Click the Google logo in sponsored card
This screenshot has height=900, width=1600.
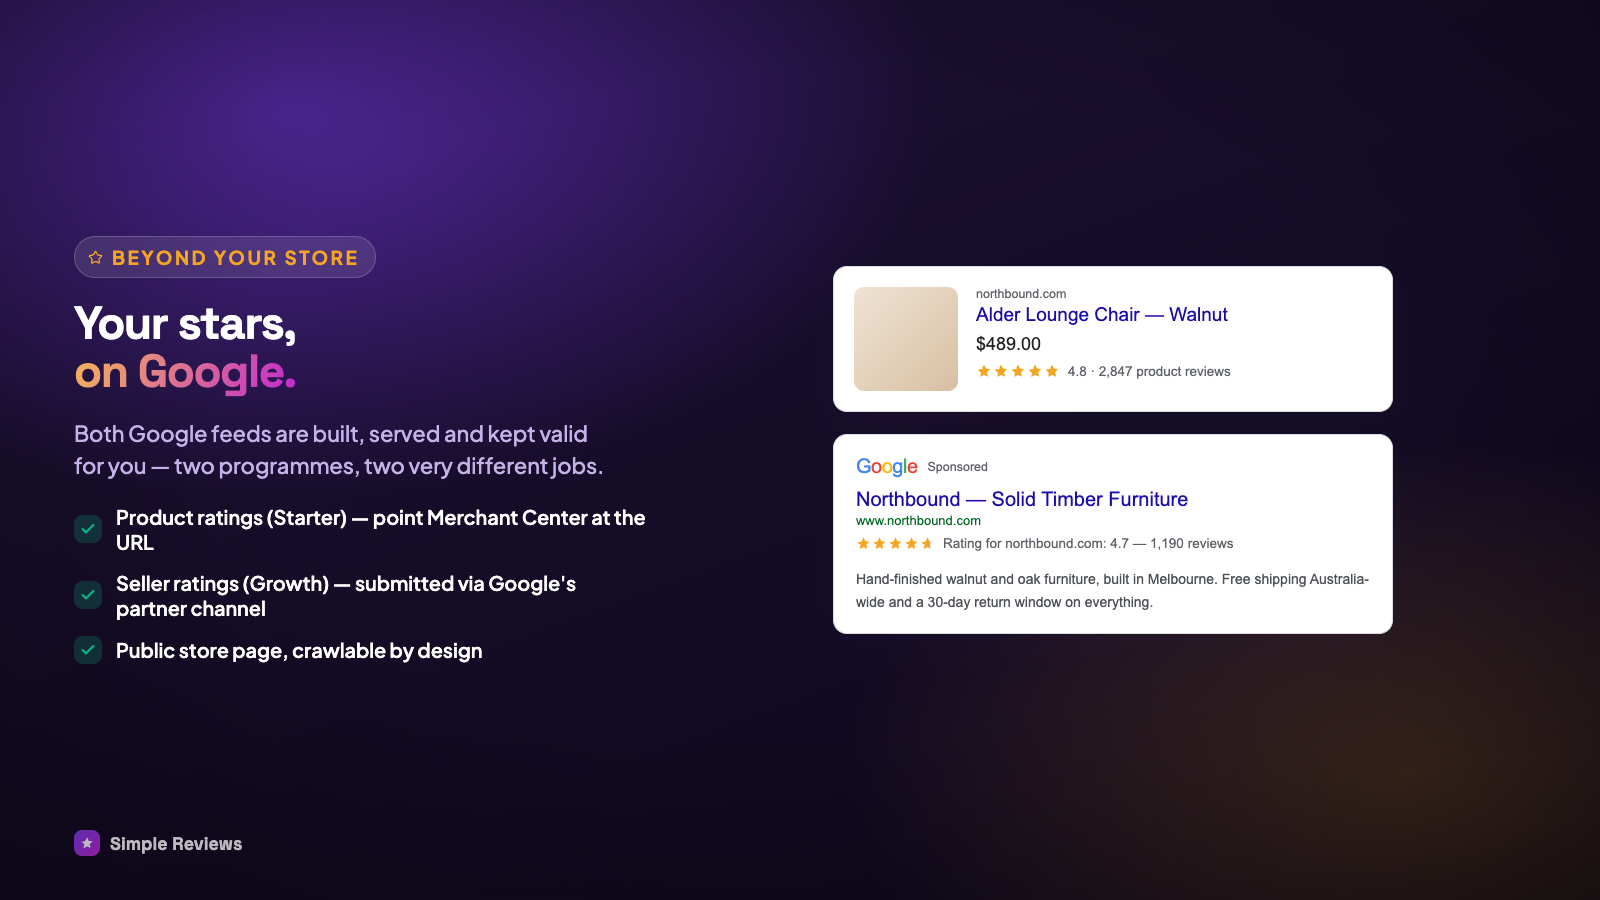point(887,467)
